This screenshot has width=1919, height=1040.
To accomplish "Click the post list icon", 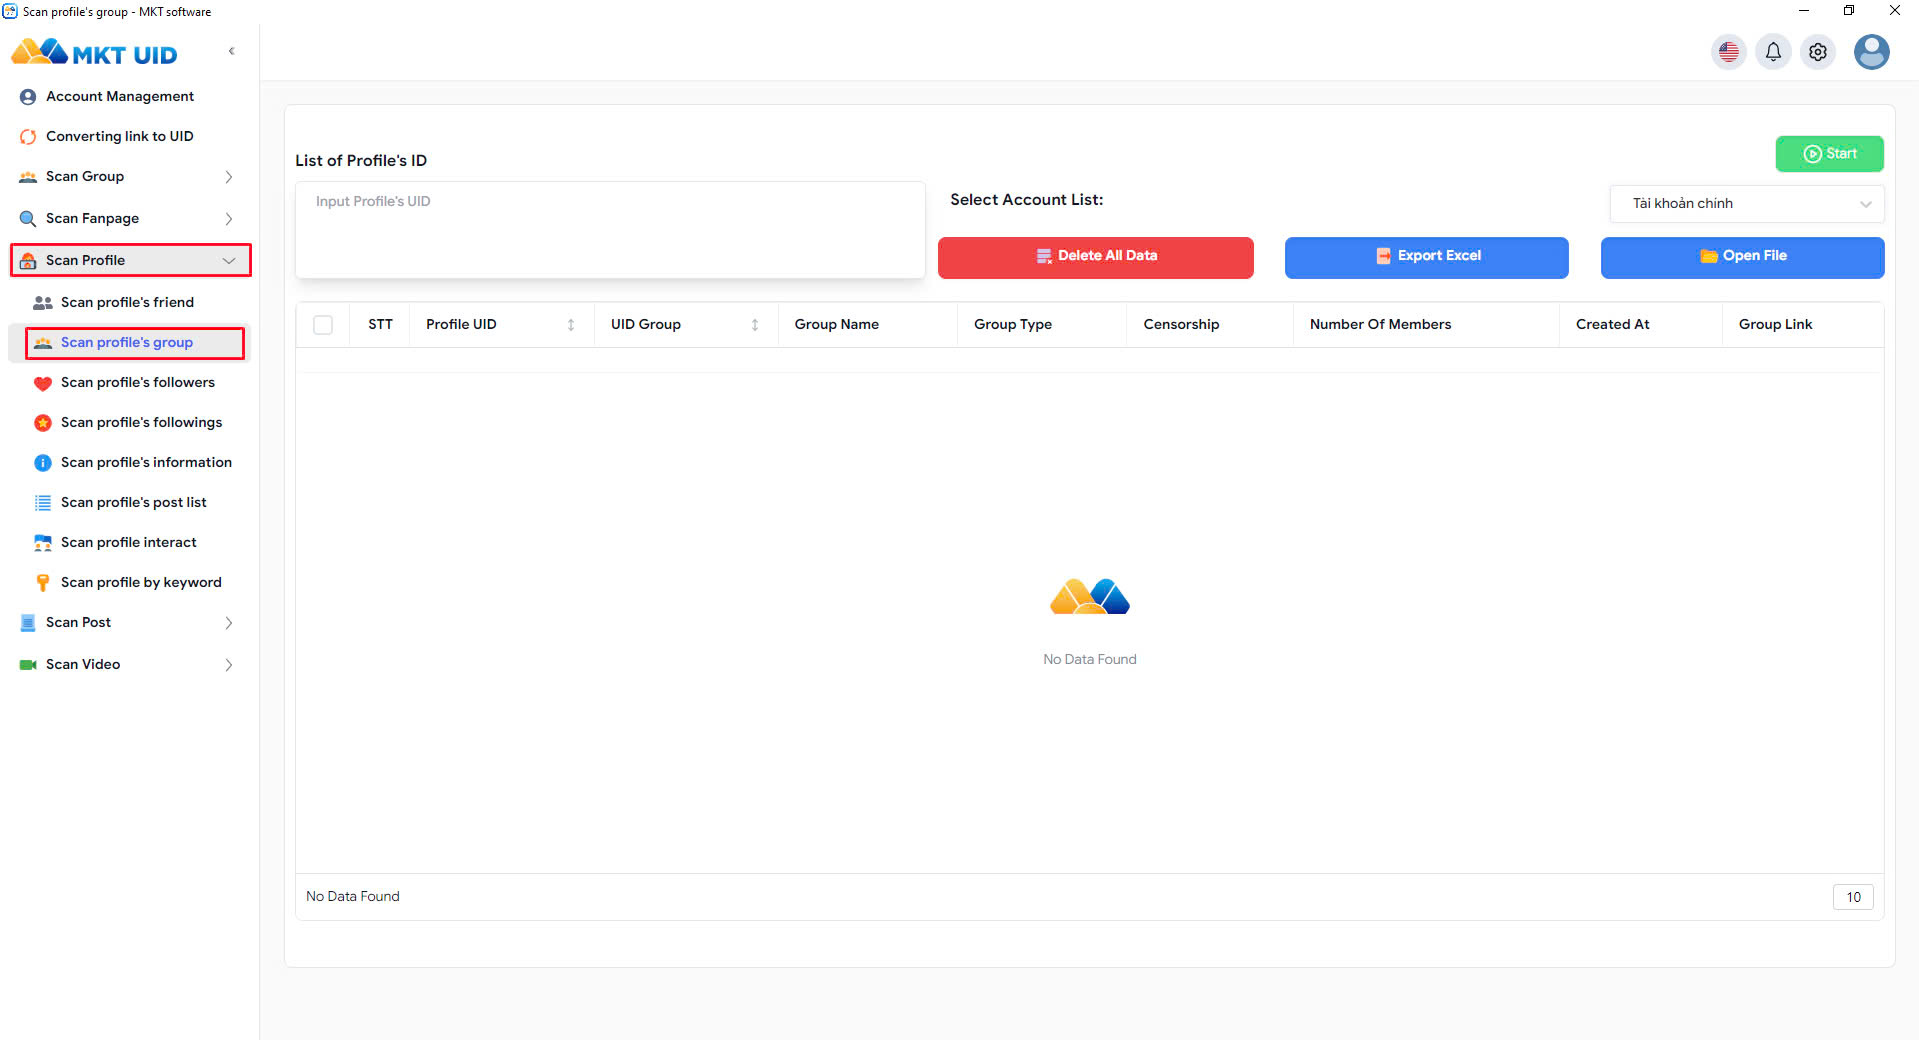I will point(43,503).
